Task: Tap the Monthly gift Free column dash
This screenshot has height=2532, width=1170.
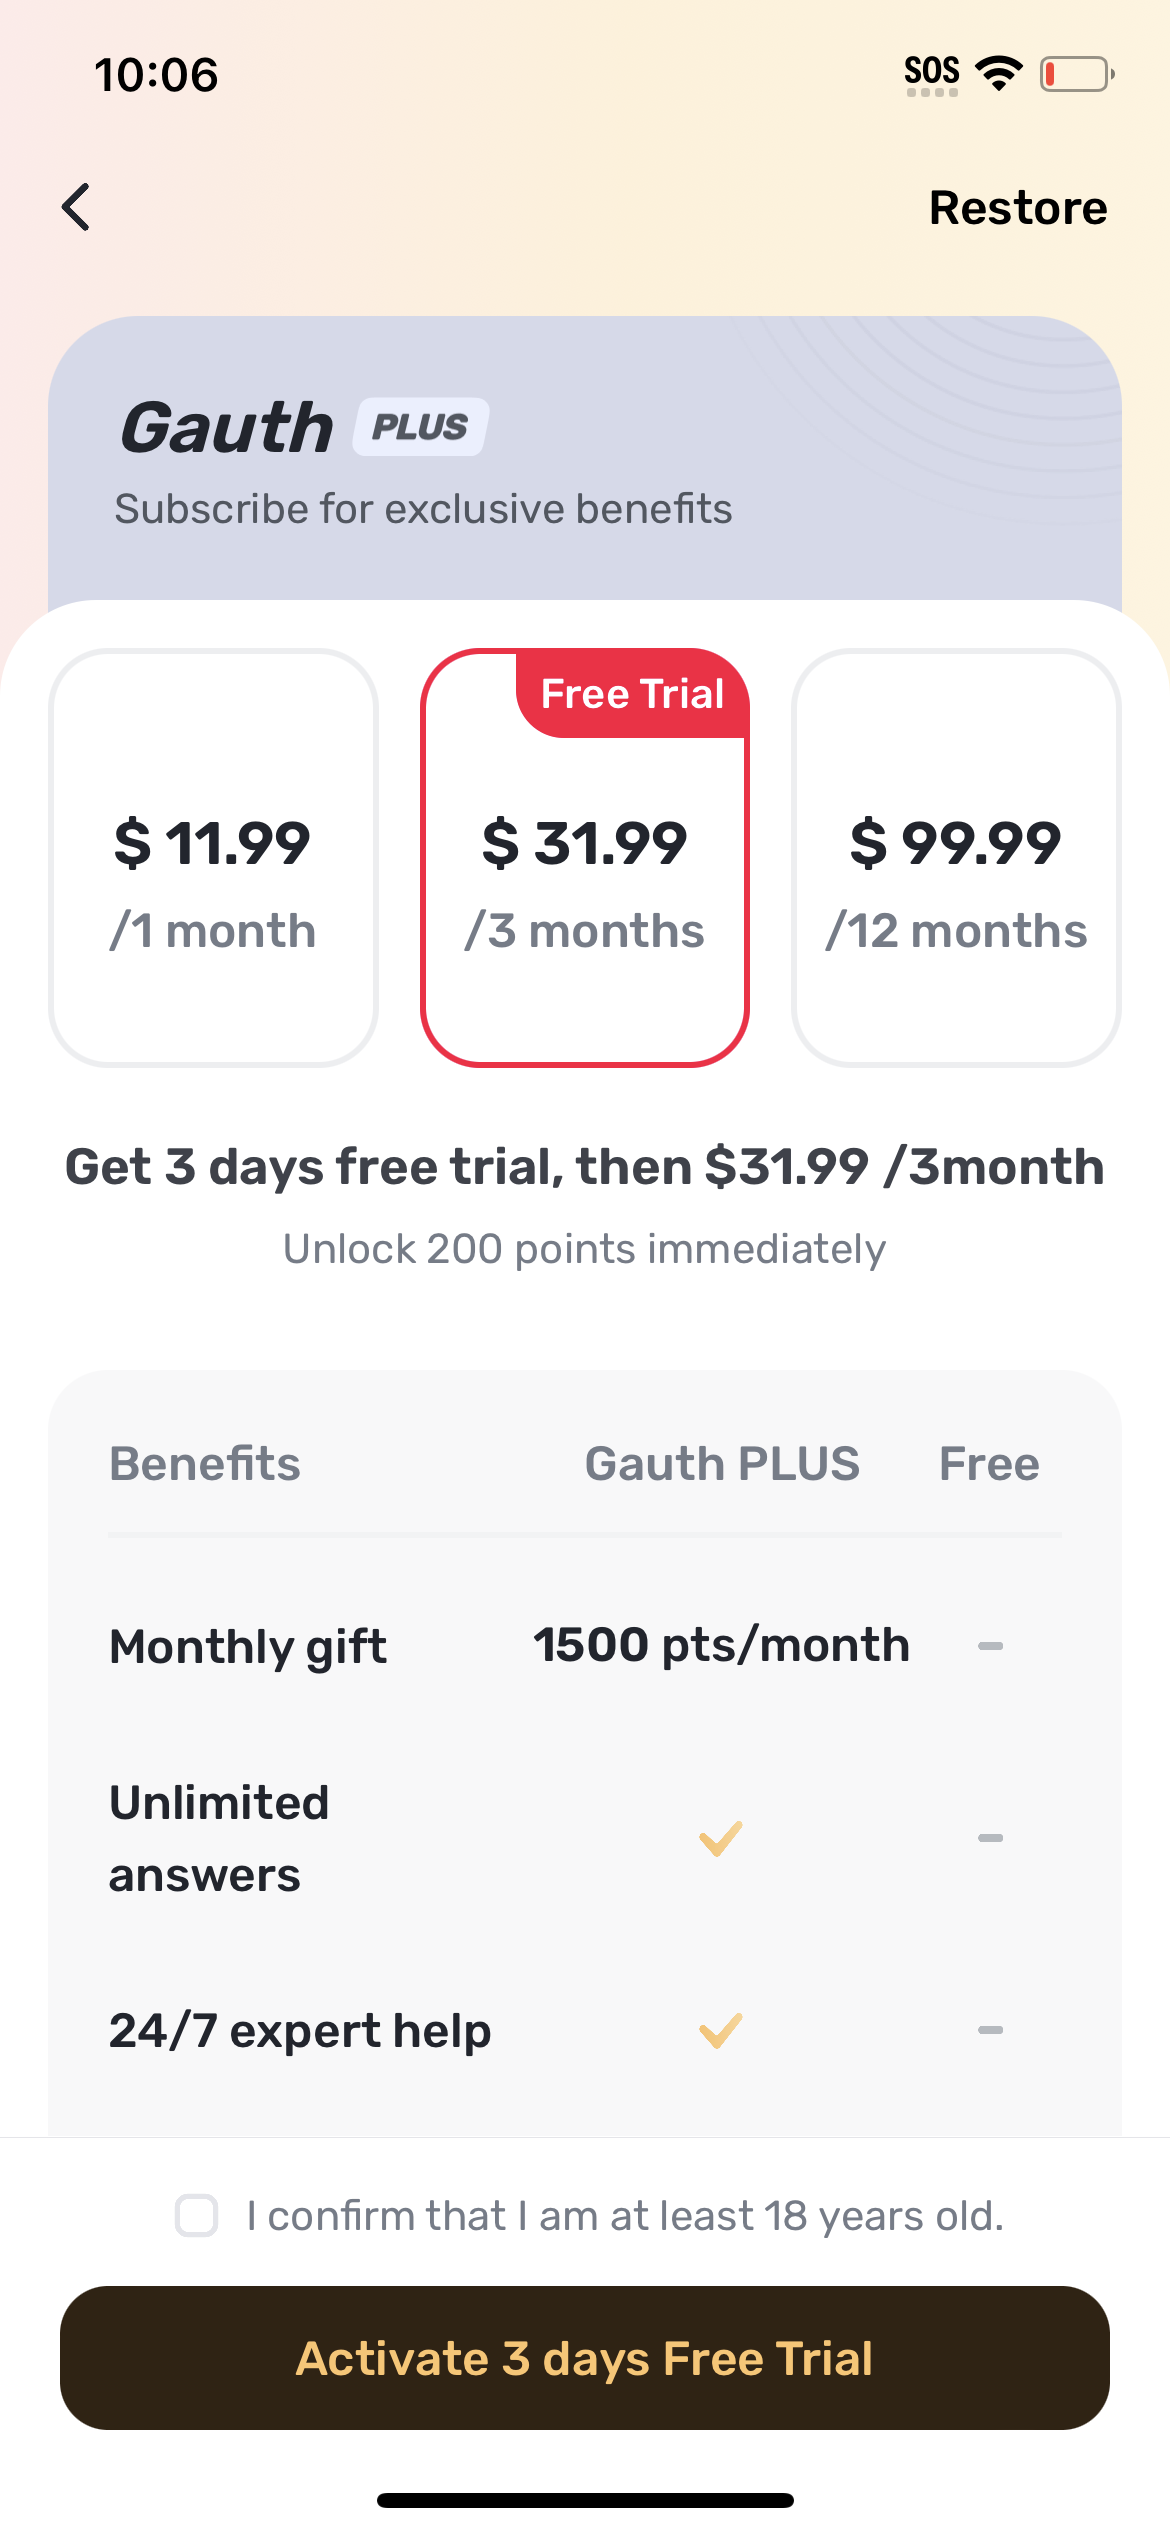Action: pos(990,1646)
